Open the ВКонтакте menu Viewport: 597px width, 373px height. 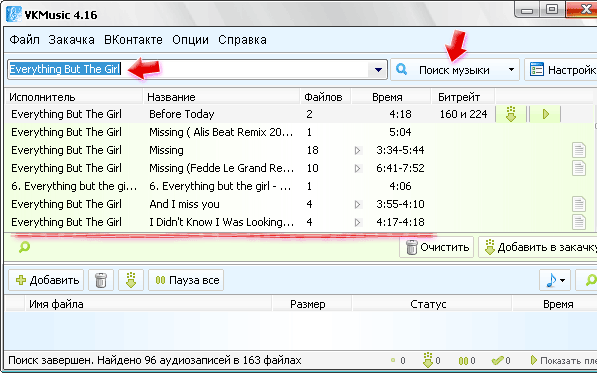[133, 40]
